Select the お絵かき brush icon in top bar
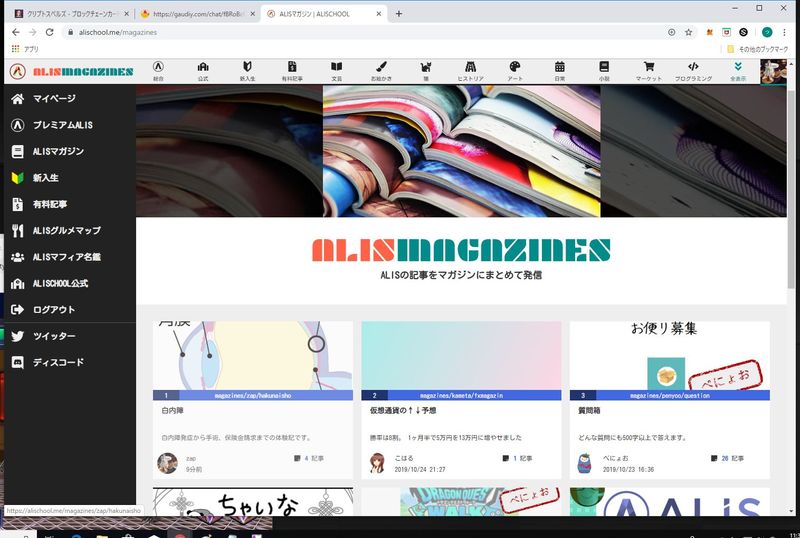Screen dimensions: 800x538 pyautogui.click(x=382, y=67)
